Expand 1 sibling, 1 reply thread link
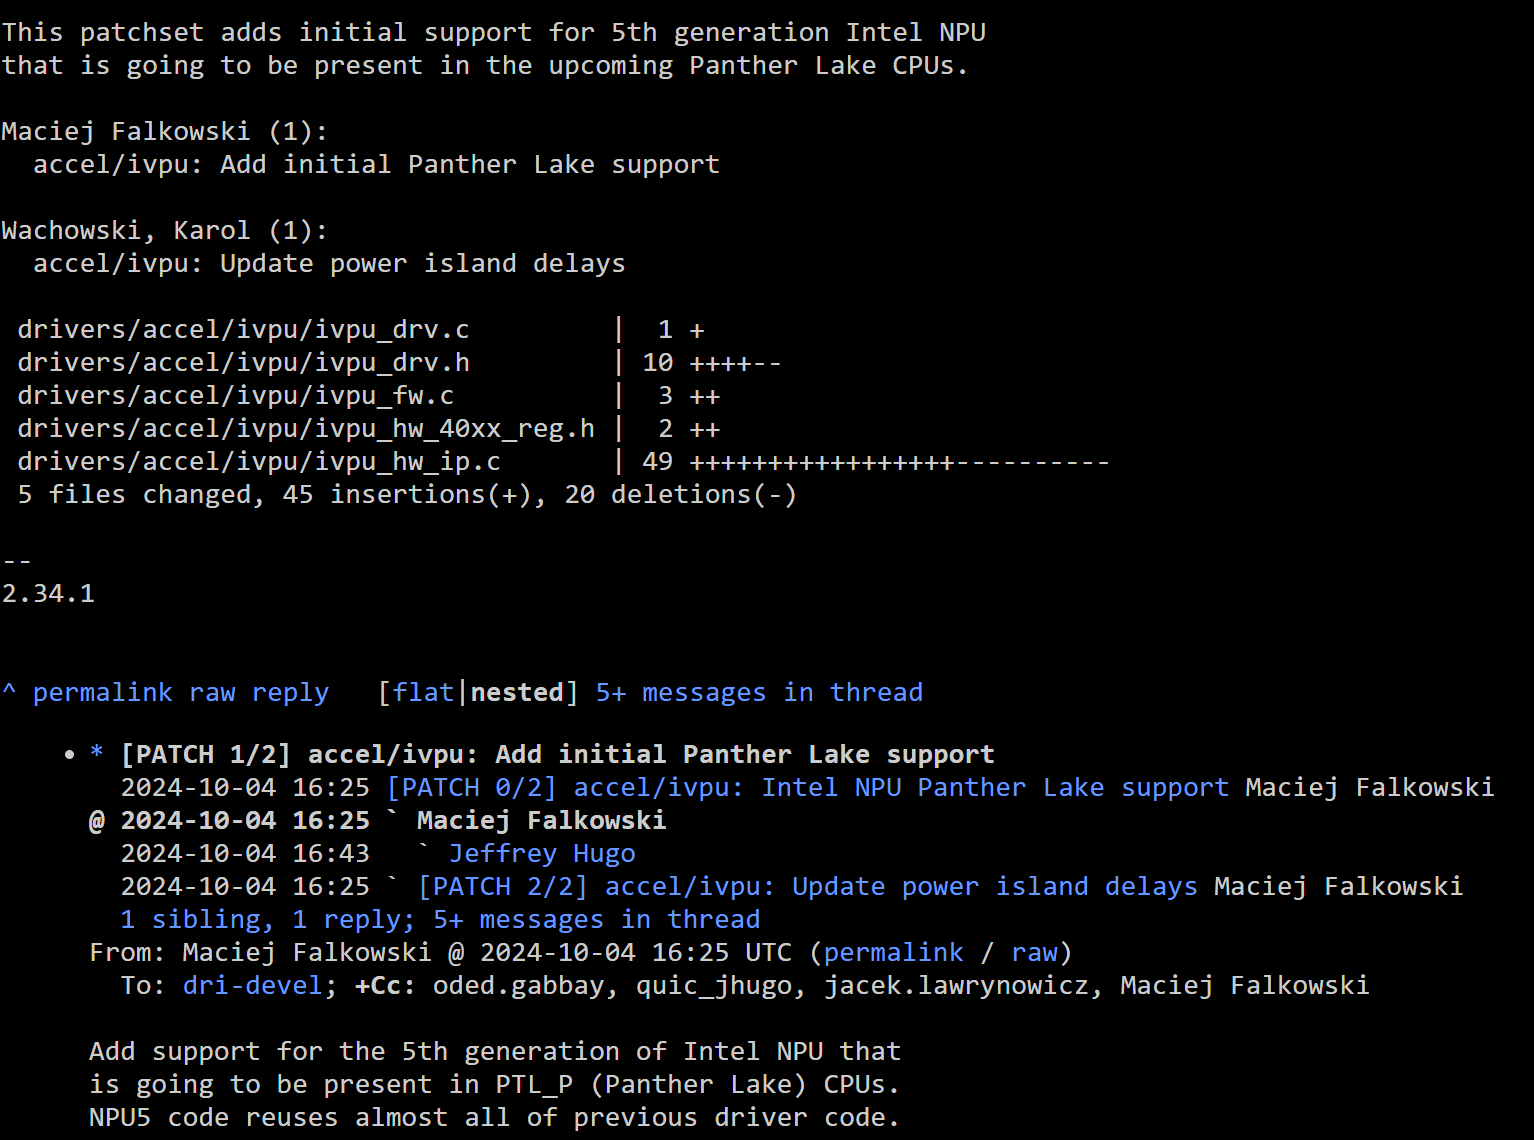 pyautogui.click(x=440, y=919)
